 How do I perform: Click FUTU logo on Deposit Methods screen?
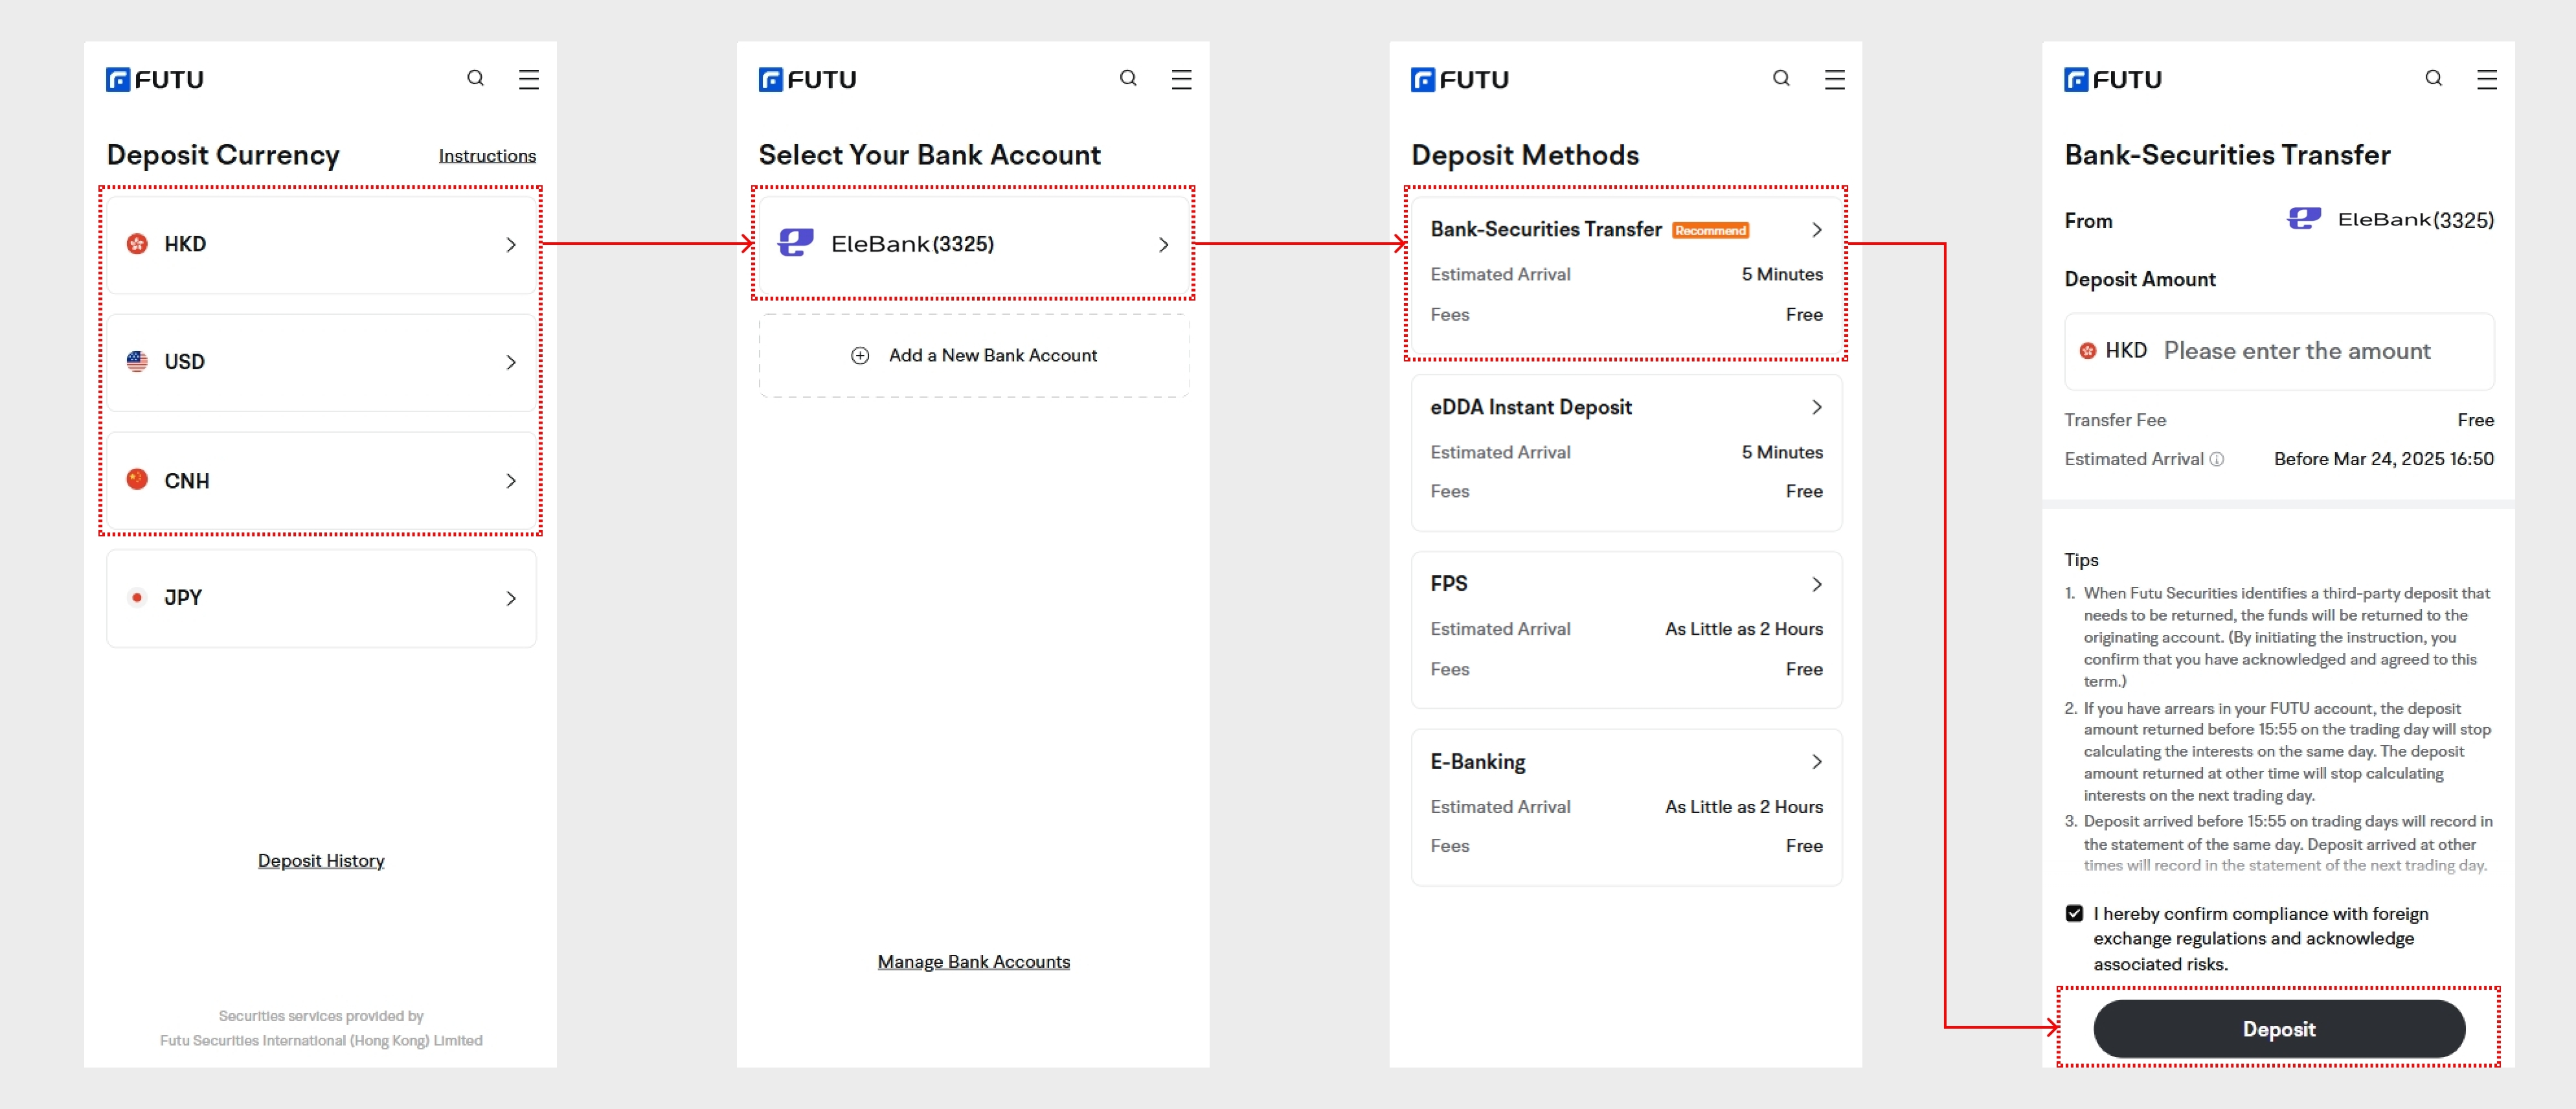pos(1460,79)
